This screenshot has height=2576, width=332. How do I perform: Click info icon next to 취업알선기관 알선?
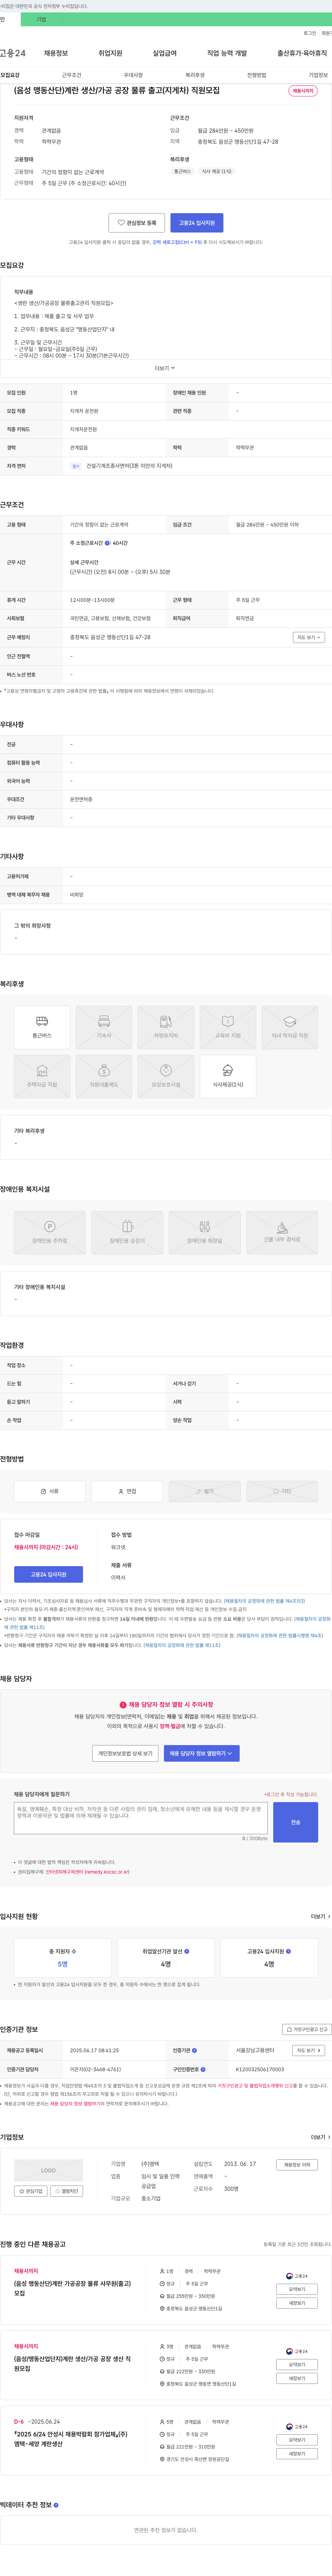[187, 1951]
